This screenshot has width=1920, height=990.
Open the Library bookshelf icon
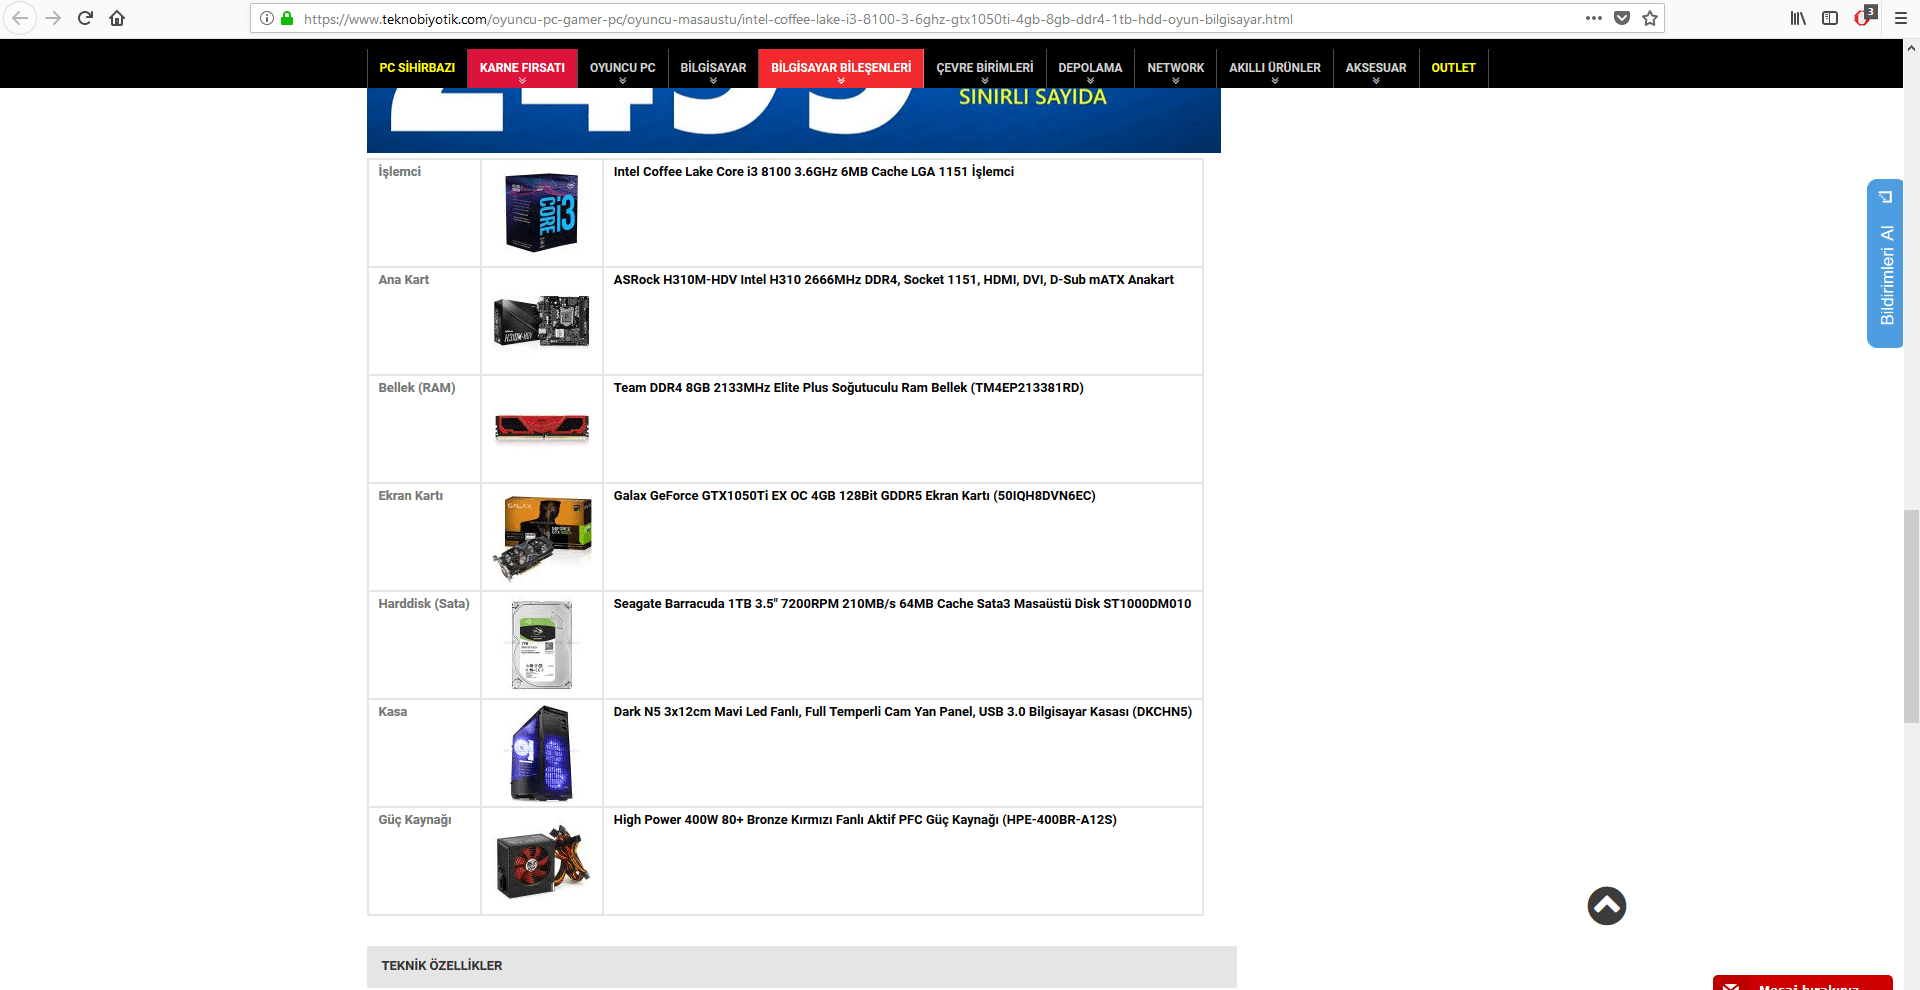coord(1798,18)
